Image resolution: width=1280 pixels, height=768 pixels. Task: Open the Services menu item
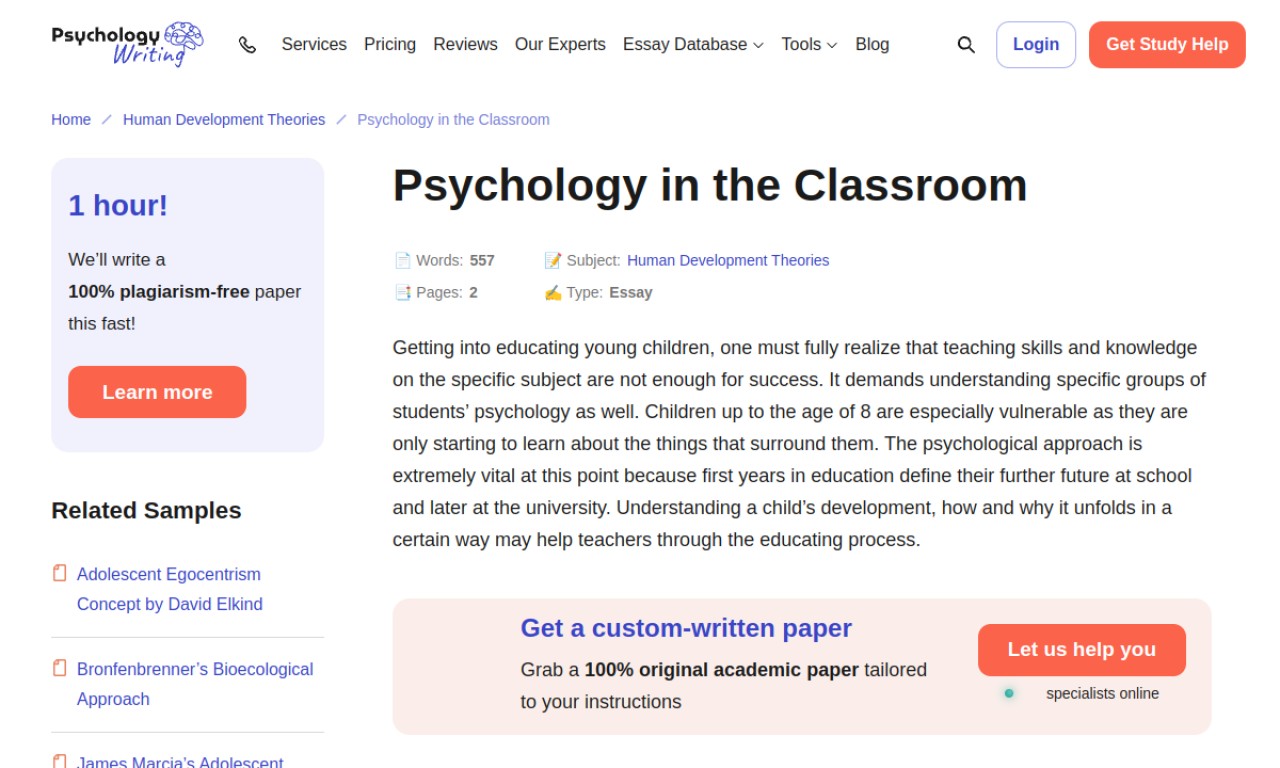pyautogui.click(x=314, y=44)
